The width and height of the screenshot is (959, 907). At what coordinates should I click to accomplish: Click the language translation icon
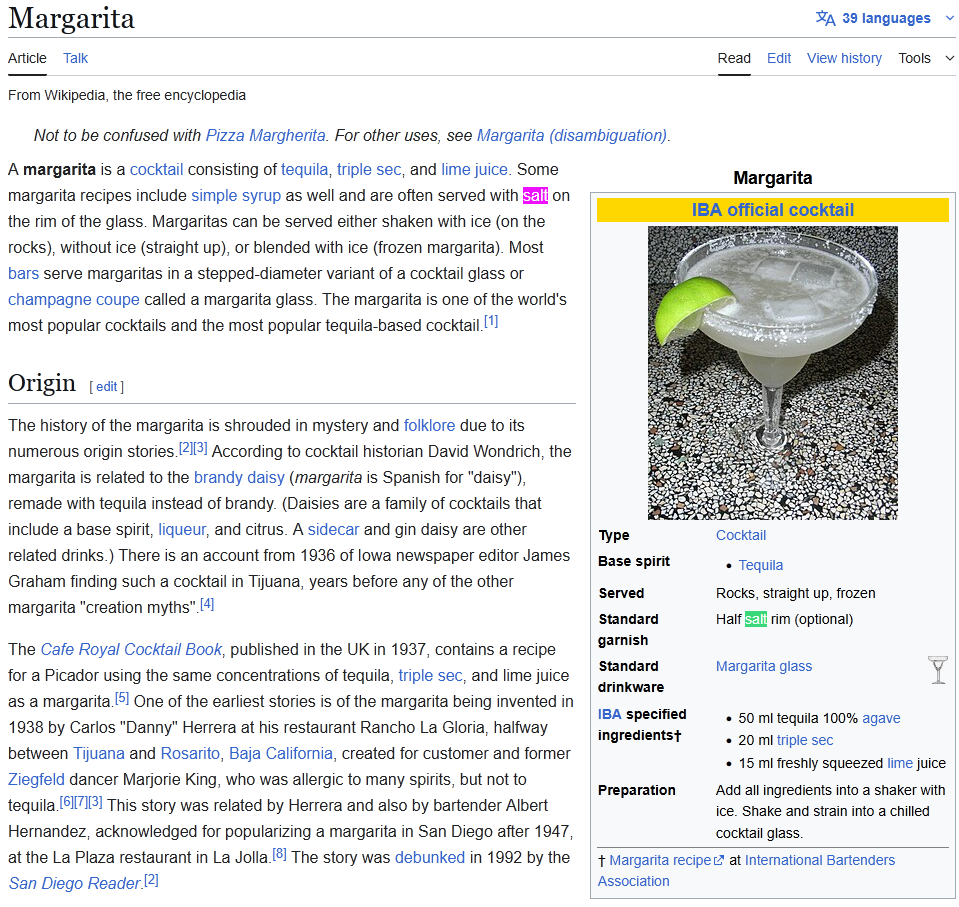point(825,18)
